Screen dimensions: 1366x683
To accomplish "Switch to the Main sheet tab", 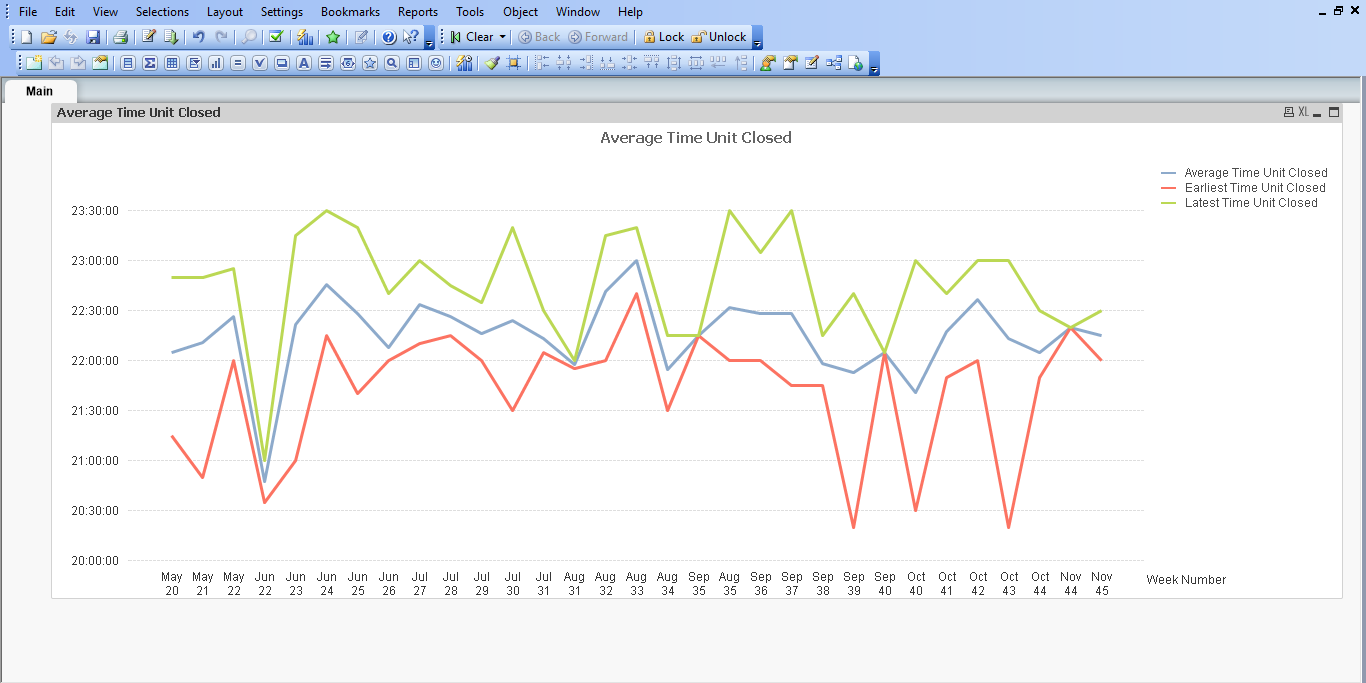I will (40, 91).
